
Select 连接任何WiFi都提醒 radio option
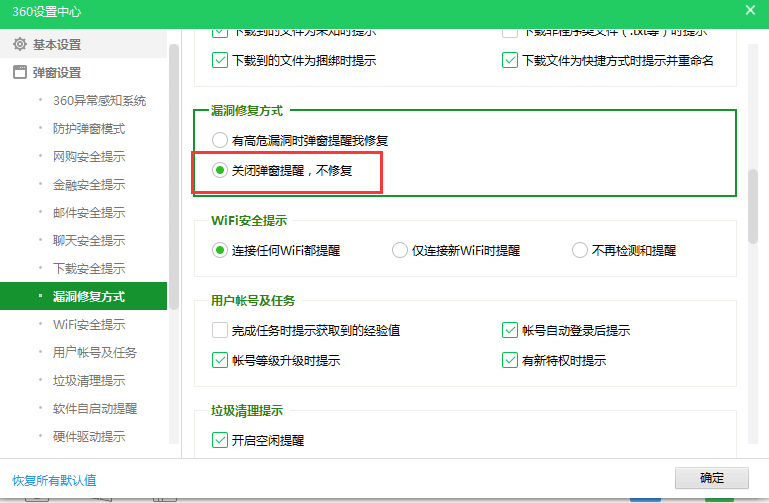(220, 251)
